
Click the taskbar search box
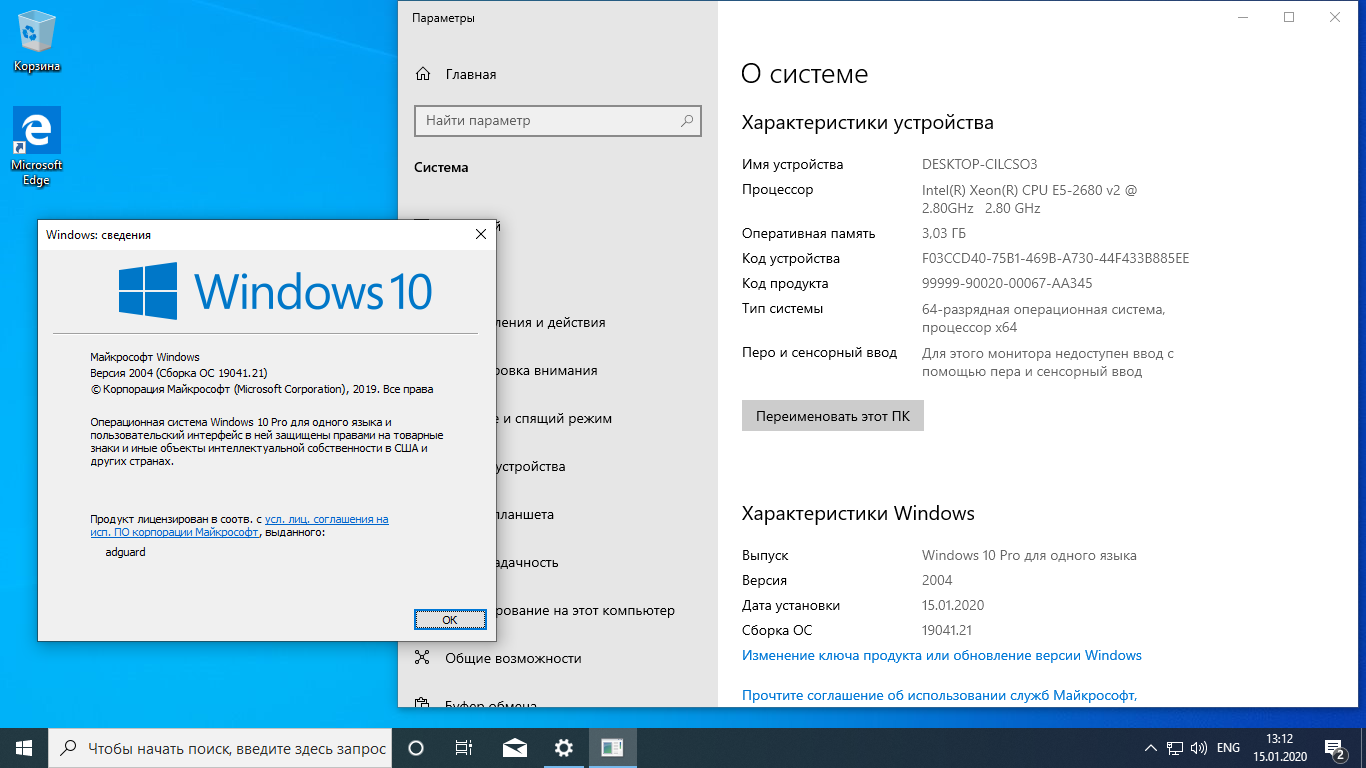click(x=220, y=748)
